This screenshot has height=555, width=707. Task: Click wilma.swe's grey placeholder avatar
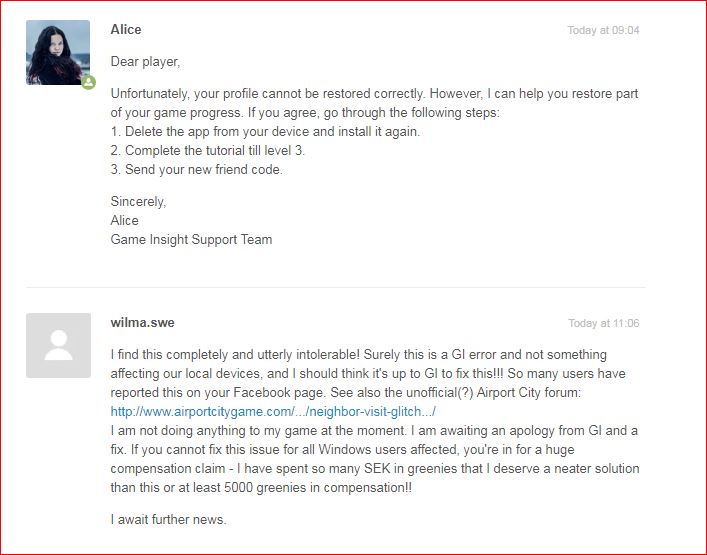[x=57, y=345]
